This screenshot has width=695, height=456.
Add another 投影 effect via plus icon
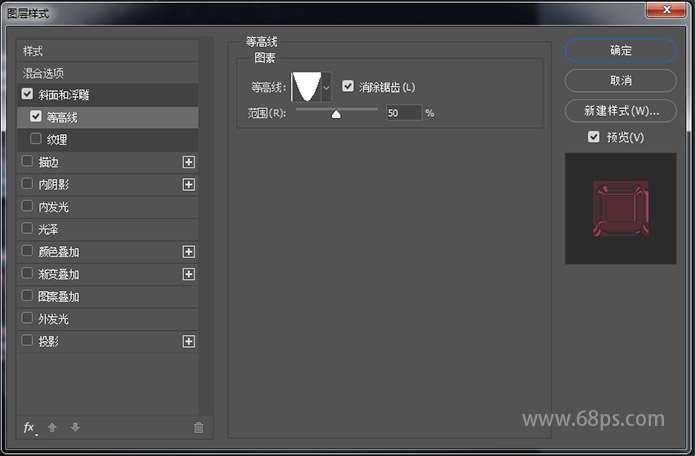pyautogui.click(x=189, y=341)
